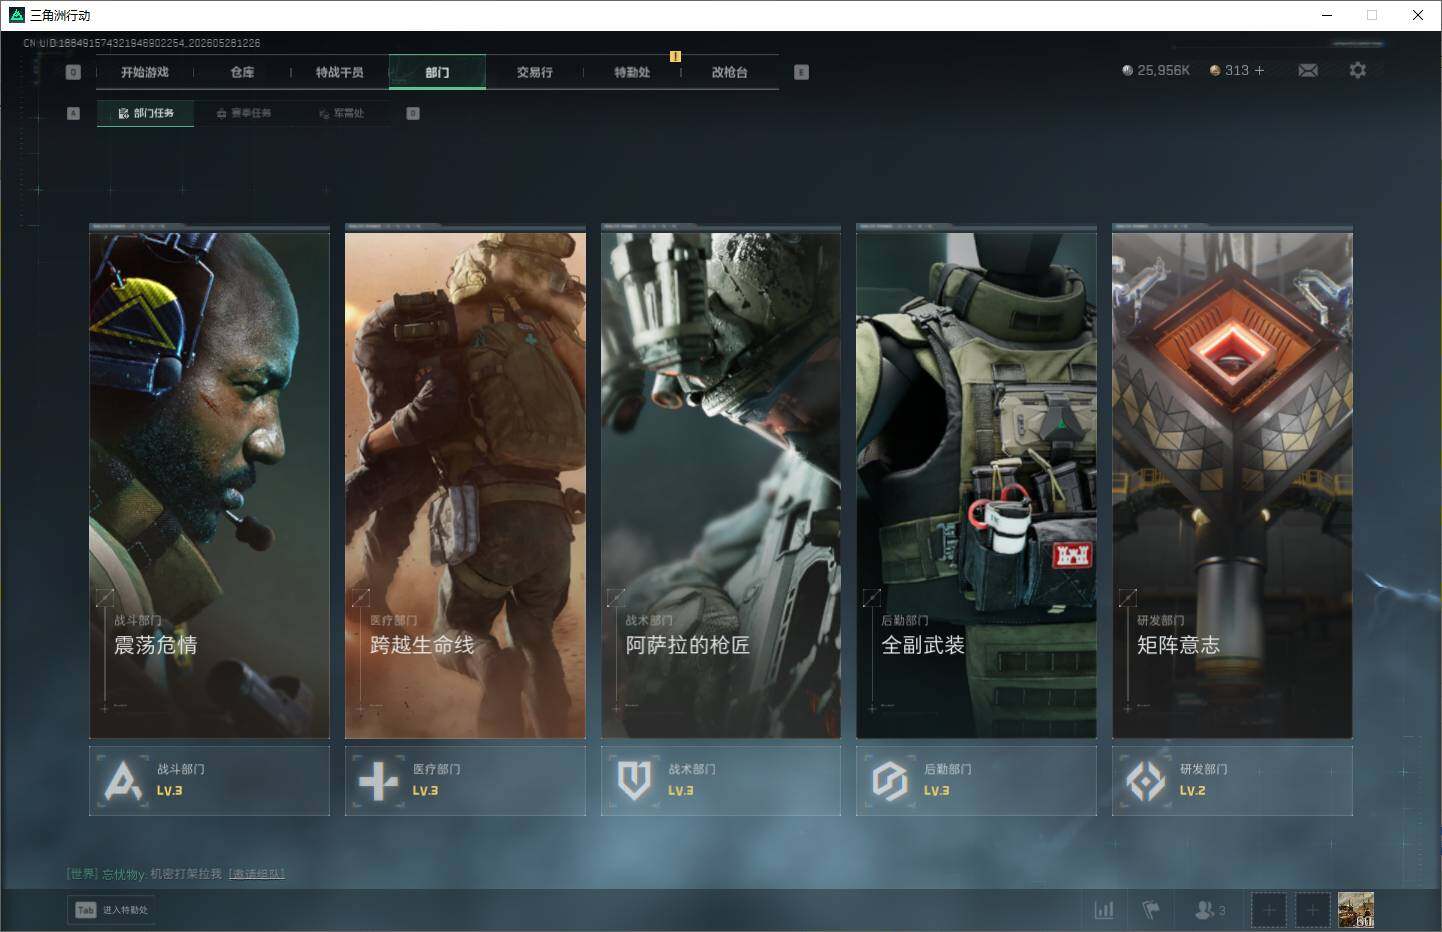The height and width of the screenshot is (932, 1442).
Task: Click the 战术部门 shield emblem icon
Action: tap(634, 780)
